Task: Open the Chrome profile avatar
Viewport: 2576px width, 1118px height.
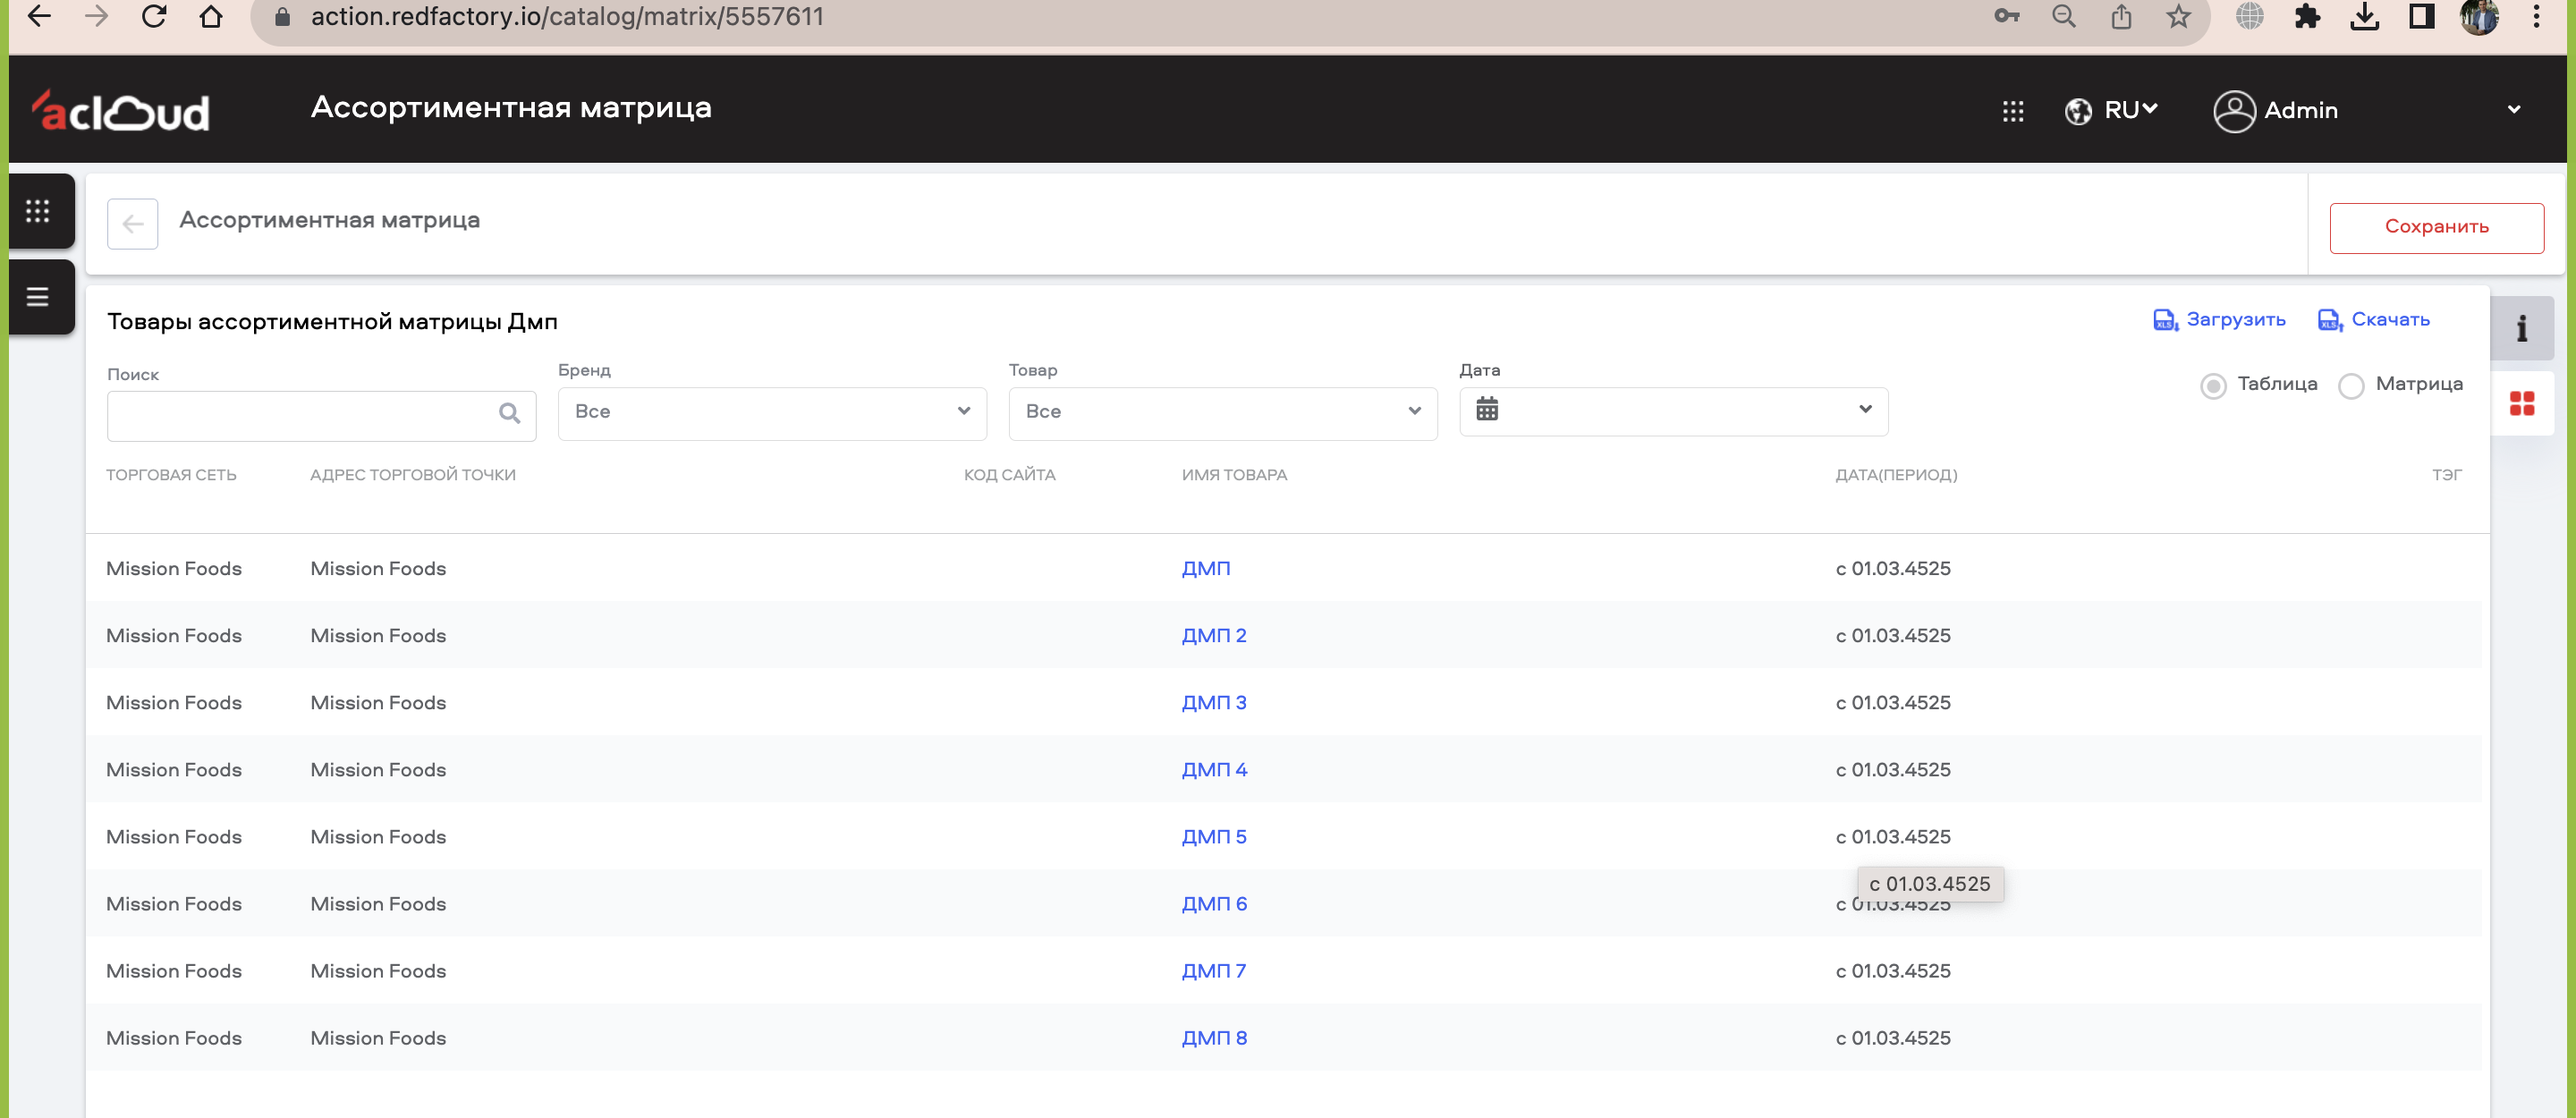Action: click(2479, 16)
